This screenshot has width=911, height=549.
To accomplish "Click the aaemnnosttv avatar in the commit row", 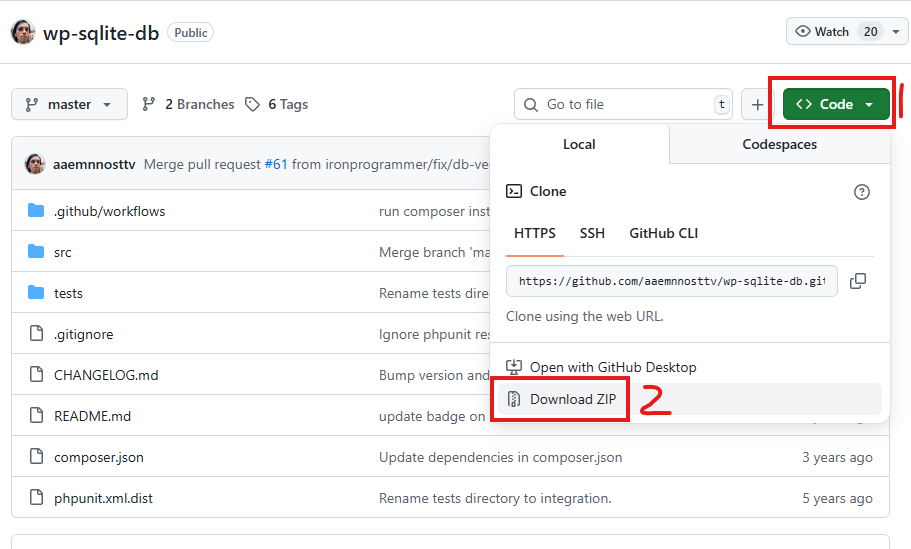I will 35,164.
